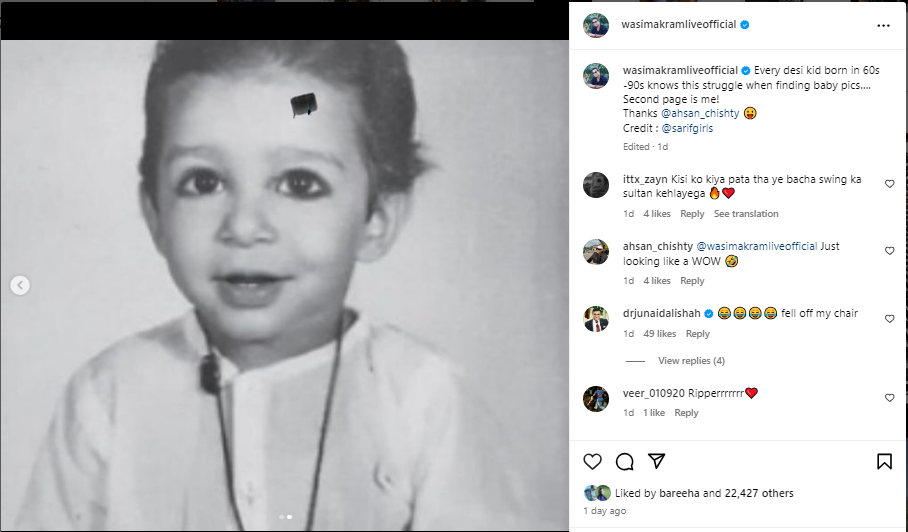Expand View replies (4)
Viewport: 908px width, 532px height.
pos(691,361)
